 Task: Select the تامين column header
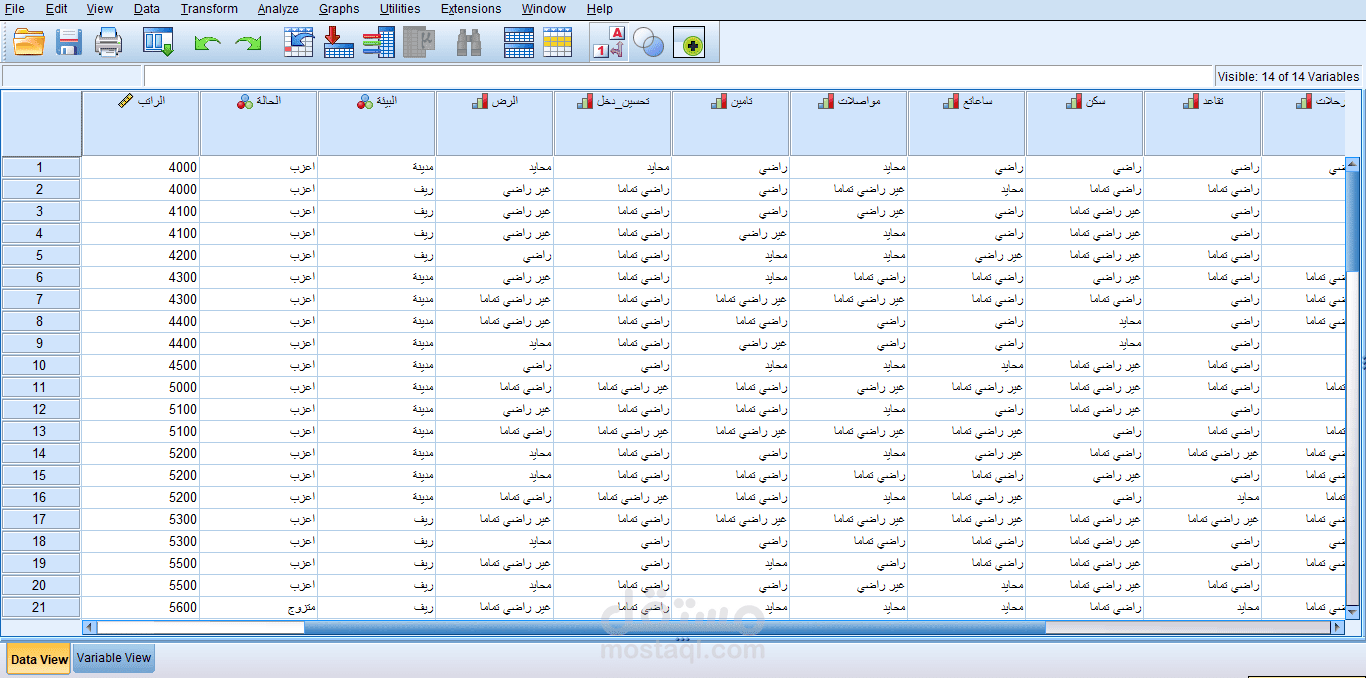tap(730, 123)
